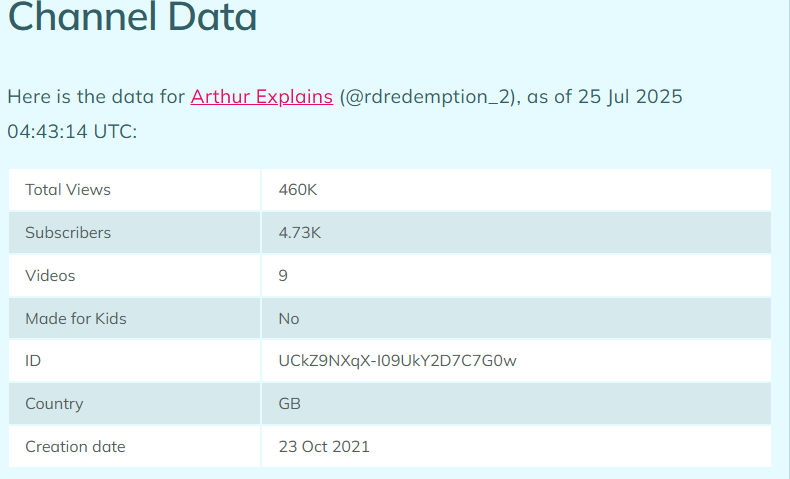Click the @rdredemption_2 handle text

(427, 97)
